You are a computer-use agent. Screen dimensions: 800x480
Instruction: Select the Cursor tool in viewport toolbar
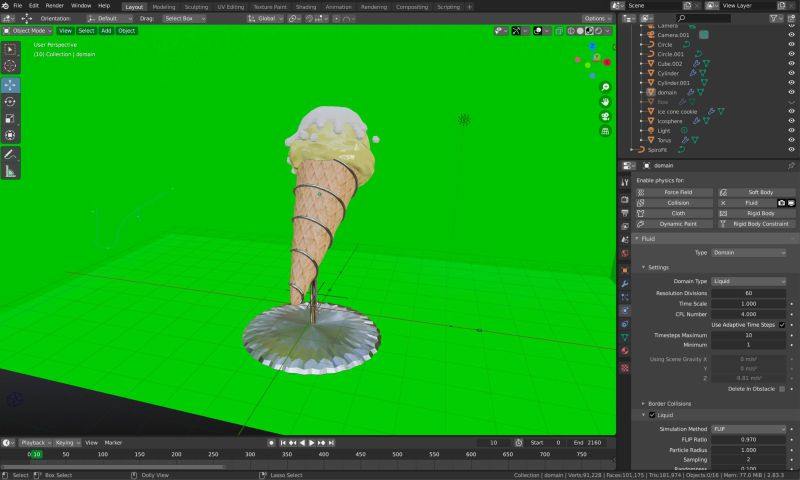pos(10,66)
